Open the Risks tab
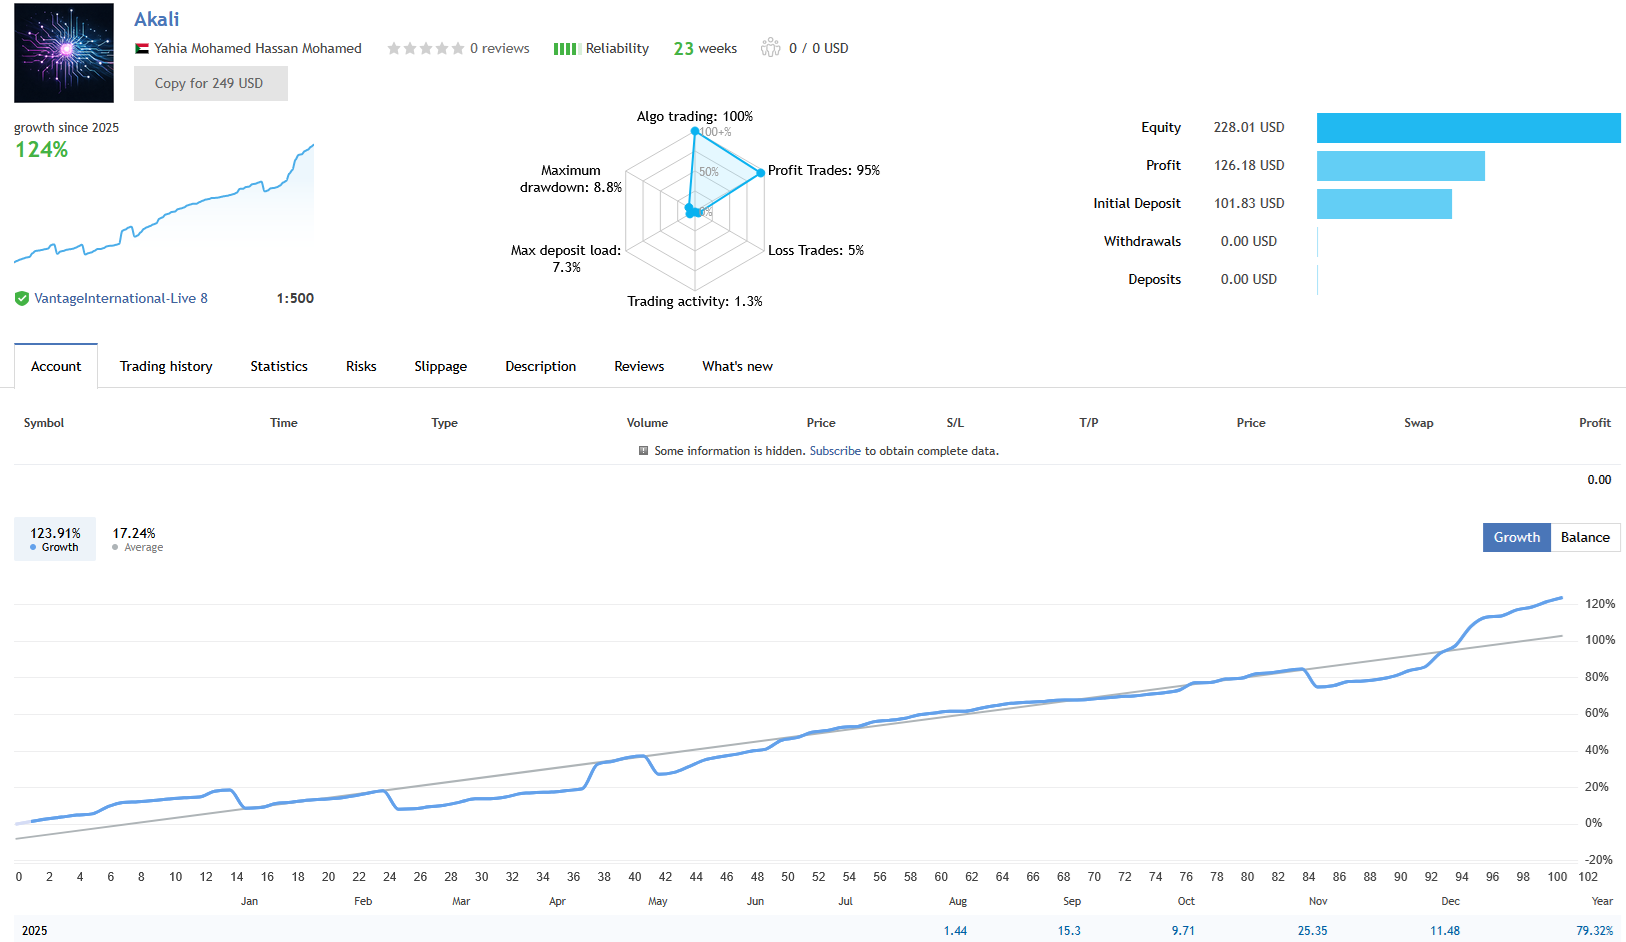Image resolution: width=1626 pixels, height=942 pixels. 360,366
